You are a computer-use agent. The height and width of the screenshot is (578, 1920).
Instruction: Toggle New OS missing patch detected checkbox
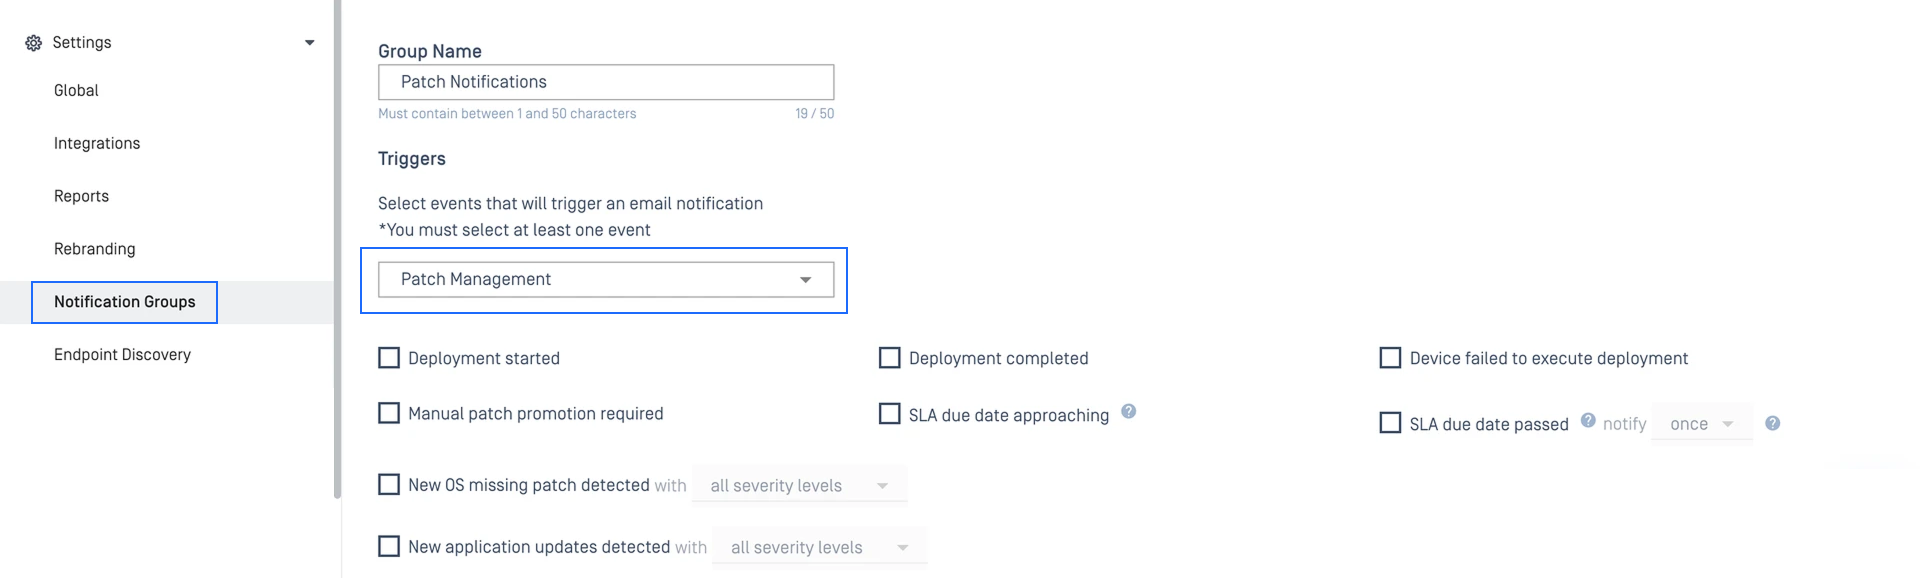pyautogui.click(x=389, y=484)
